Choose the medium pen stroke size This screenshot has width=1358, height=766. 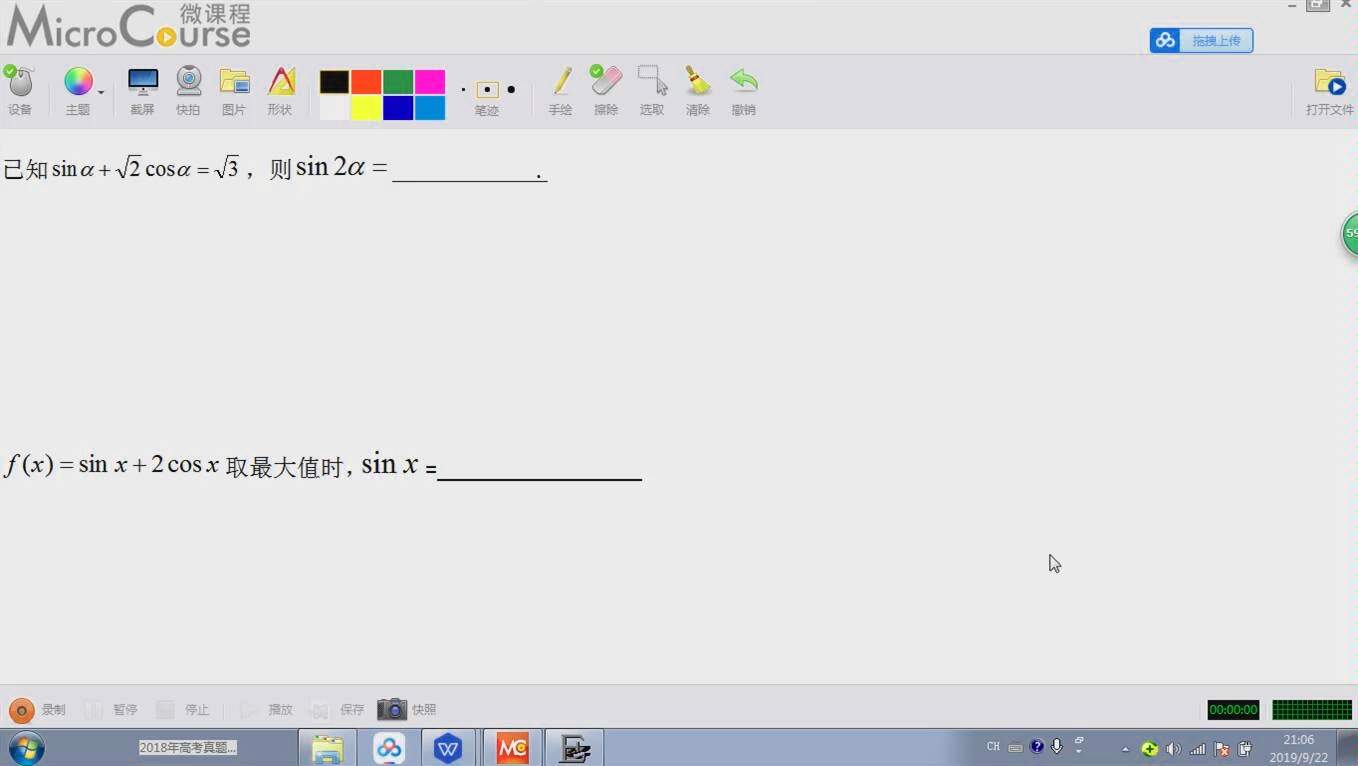click(487, 90)
